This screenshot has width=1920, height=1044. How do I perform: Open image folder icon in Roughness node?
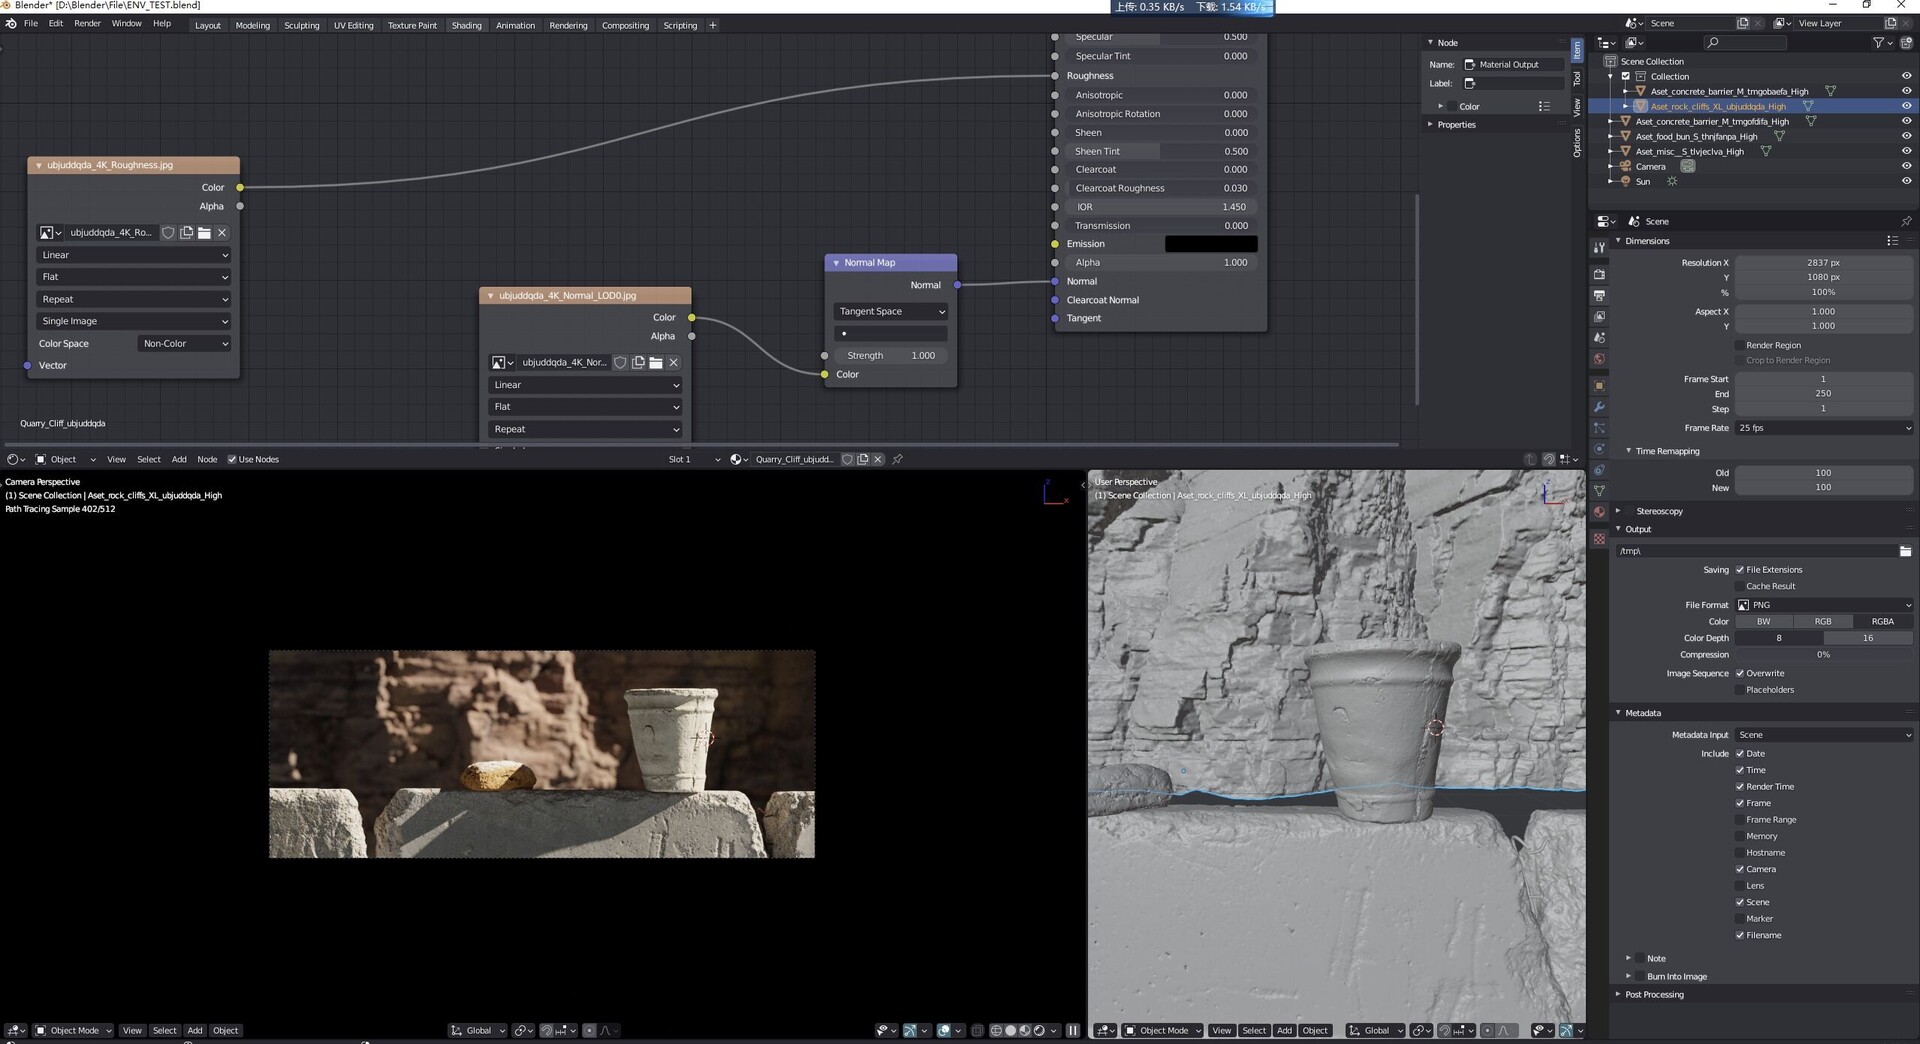(x=204, y=233)
